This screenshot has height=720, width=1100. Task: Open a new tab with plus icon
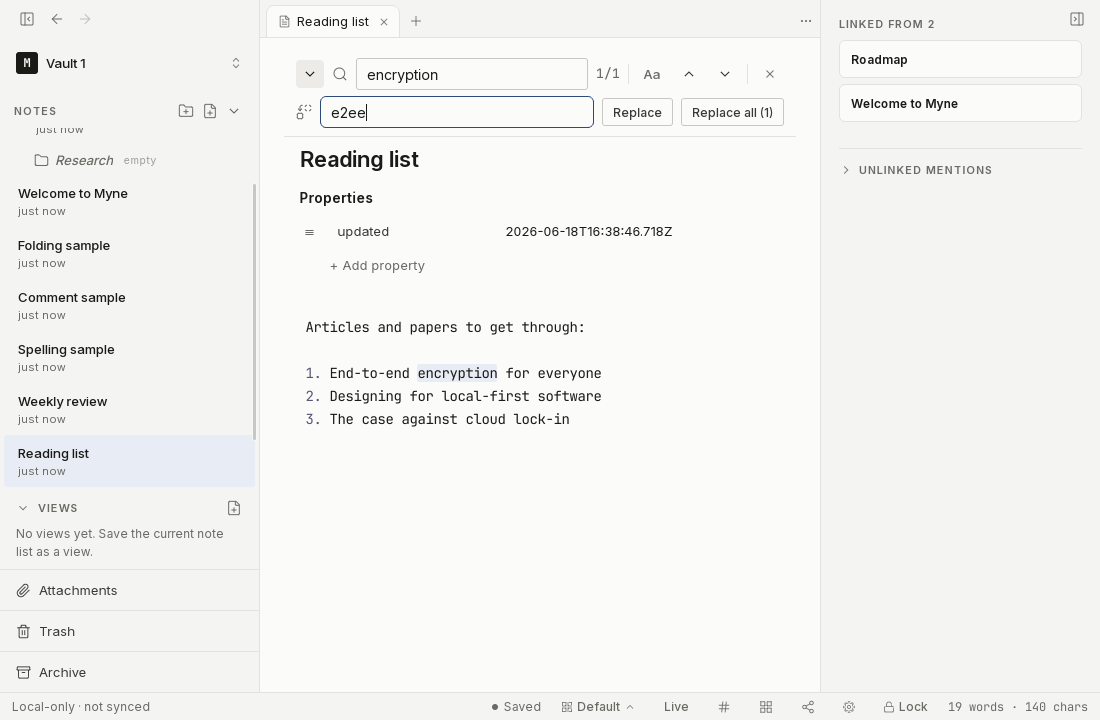(x=416, y=21)
